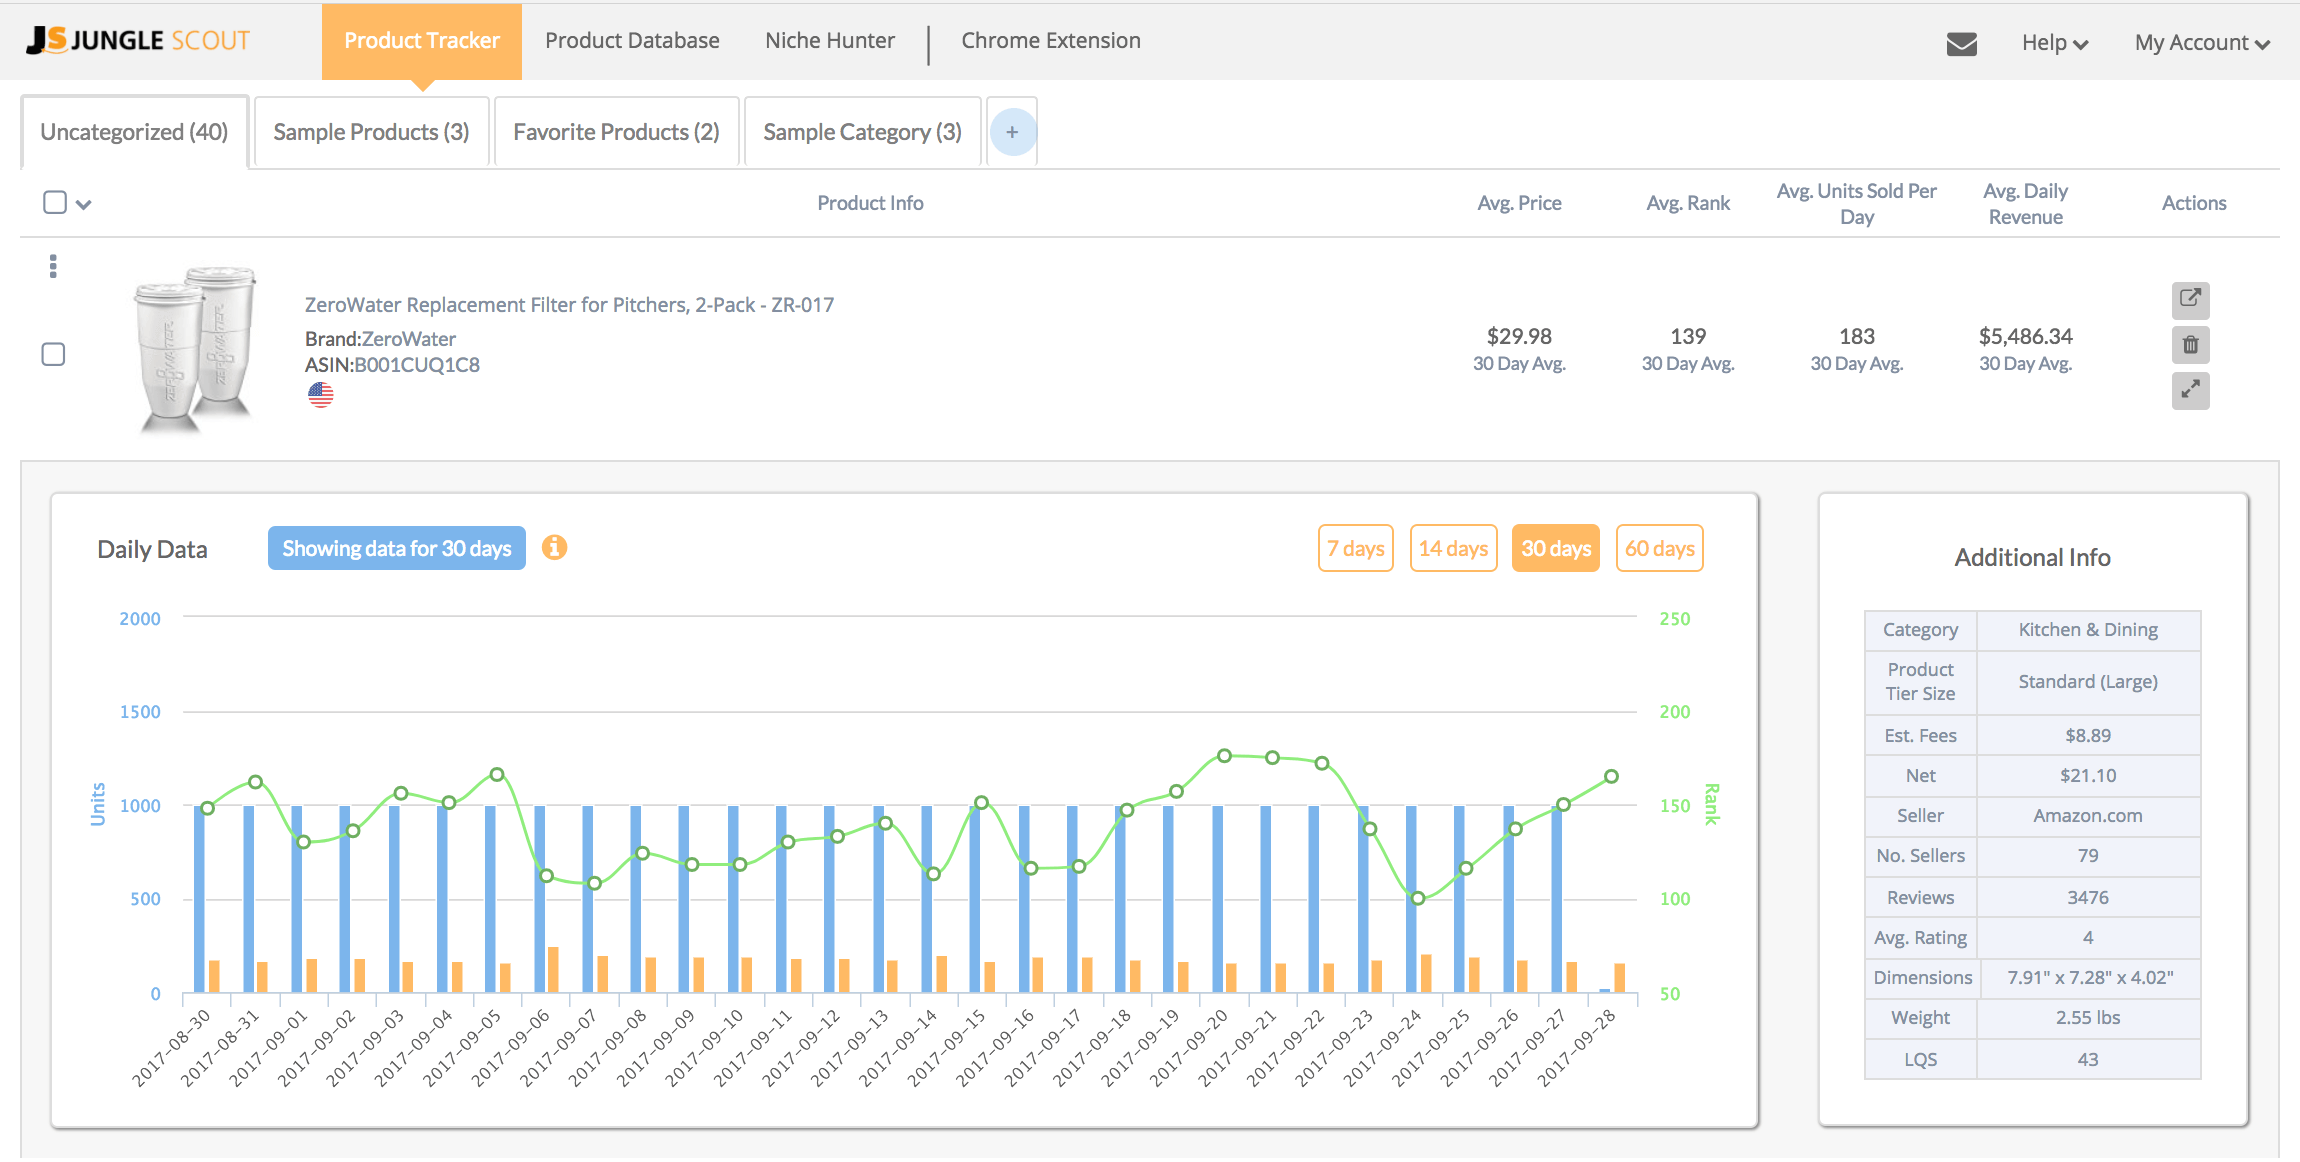Viewport: 2300px width, 1162px height.
Task: Check the ZeroWater product row checkbox
Action: pos(53,354)
